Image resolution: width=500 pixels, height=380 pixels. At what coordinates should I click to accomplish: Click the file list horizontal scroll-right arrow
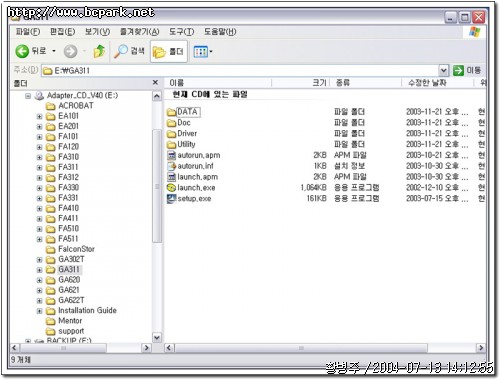480,348
